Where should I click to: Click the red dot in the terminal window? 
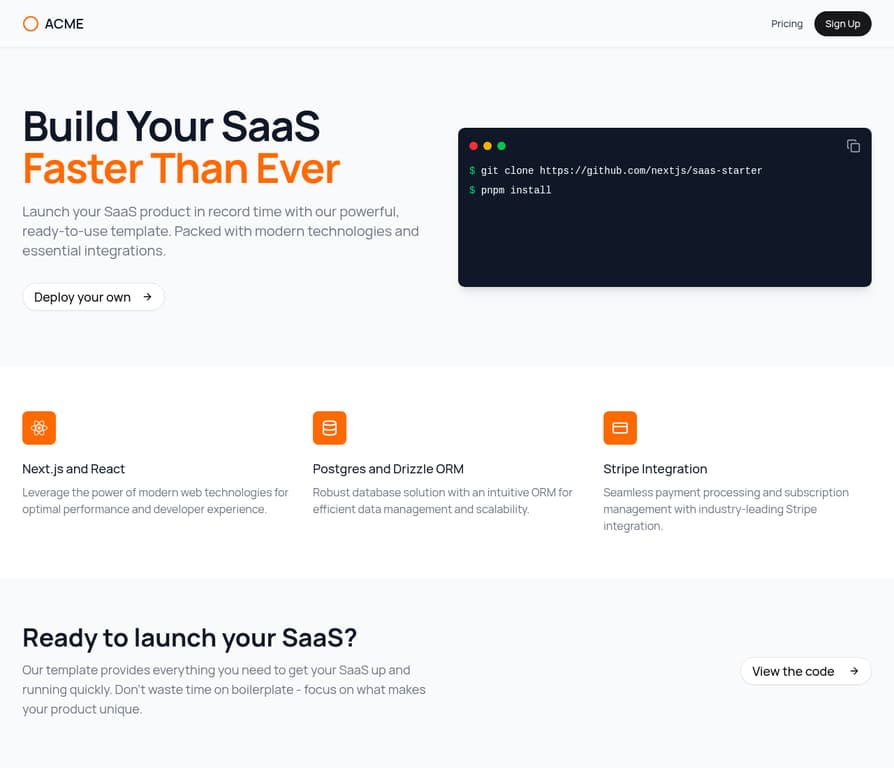(x=473, y=146)
